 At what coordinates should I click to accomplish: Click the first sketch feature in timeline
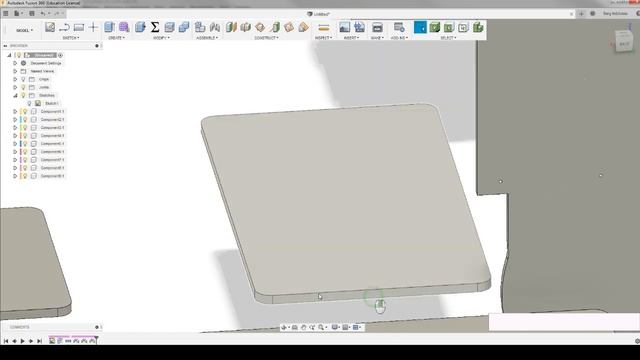(x=52, y=341)
